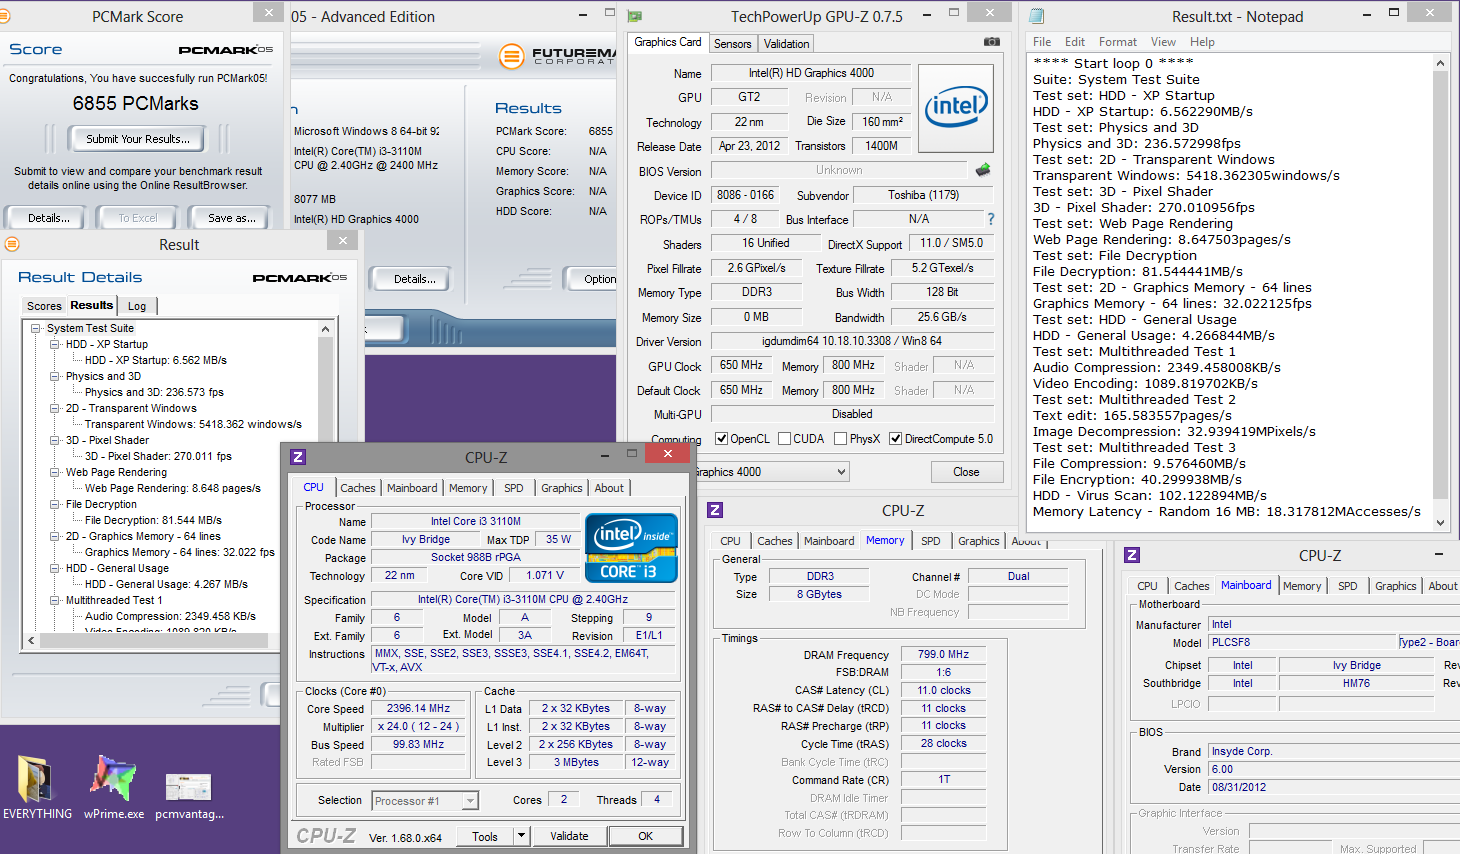Click the Core Speed 2396.14 MHz field

418,708
